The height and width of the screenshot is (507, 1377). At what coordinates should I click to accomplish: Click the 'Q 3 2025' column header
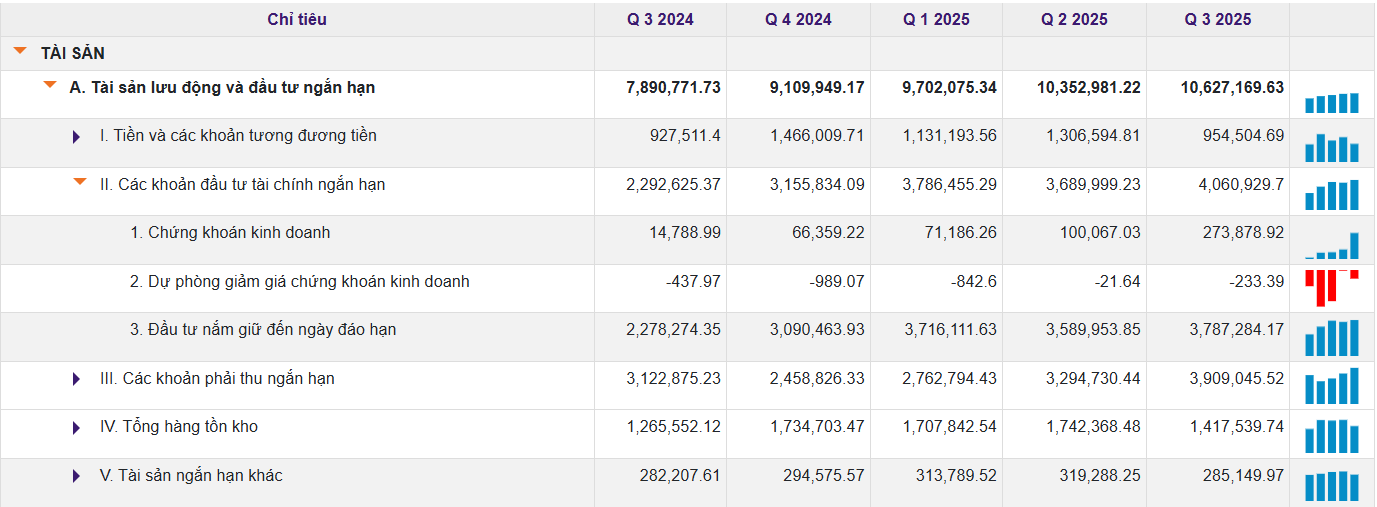point(1217,19)
